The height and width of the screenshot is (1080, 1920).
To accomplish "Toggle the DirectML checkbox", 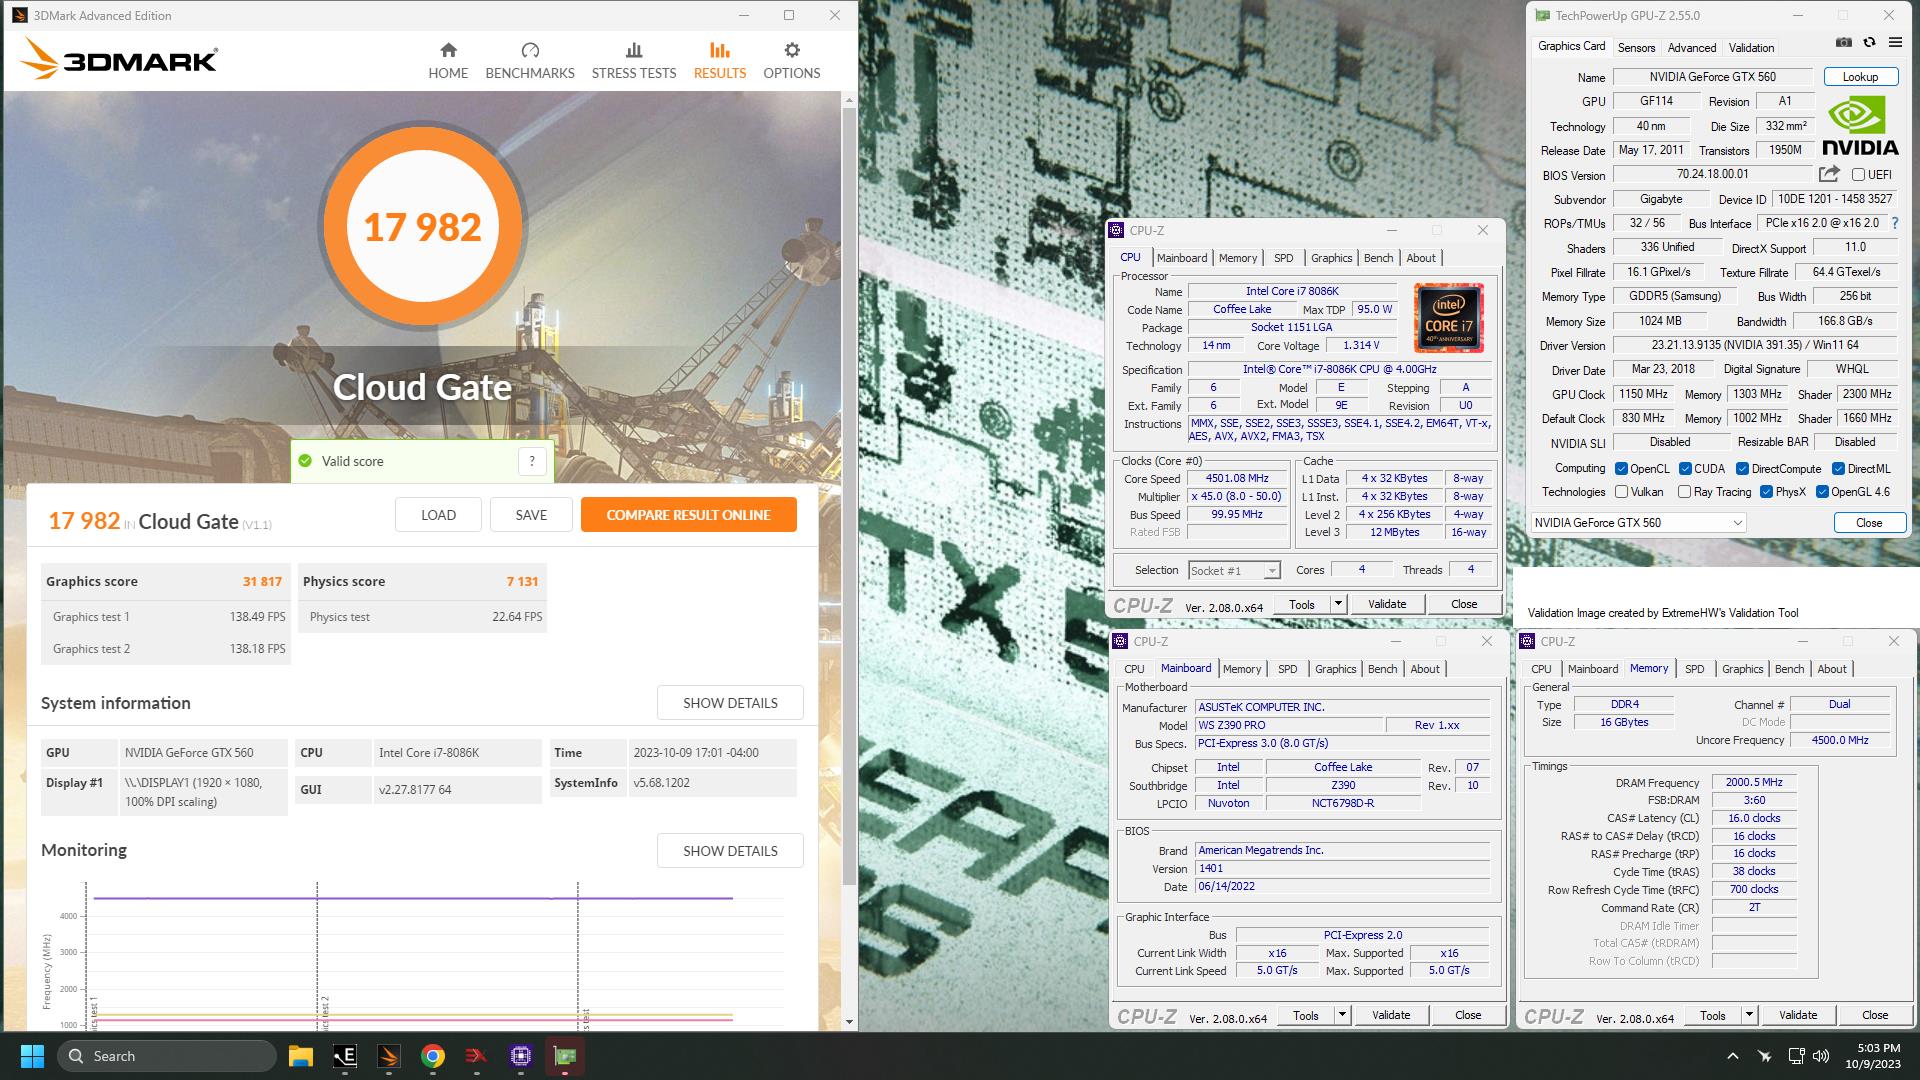I will 1838,469.
